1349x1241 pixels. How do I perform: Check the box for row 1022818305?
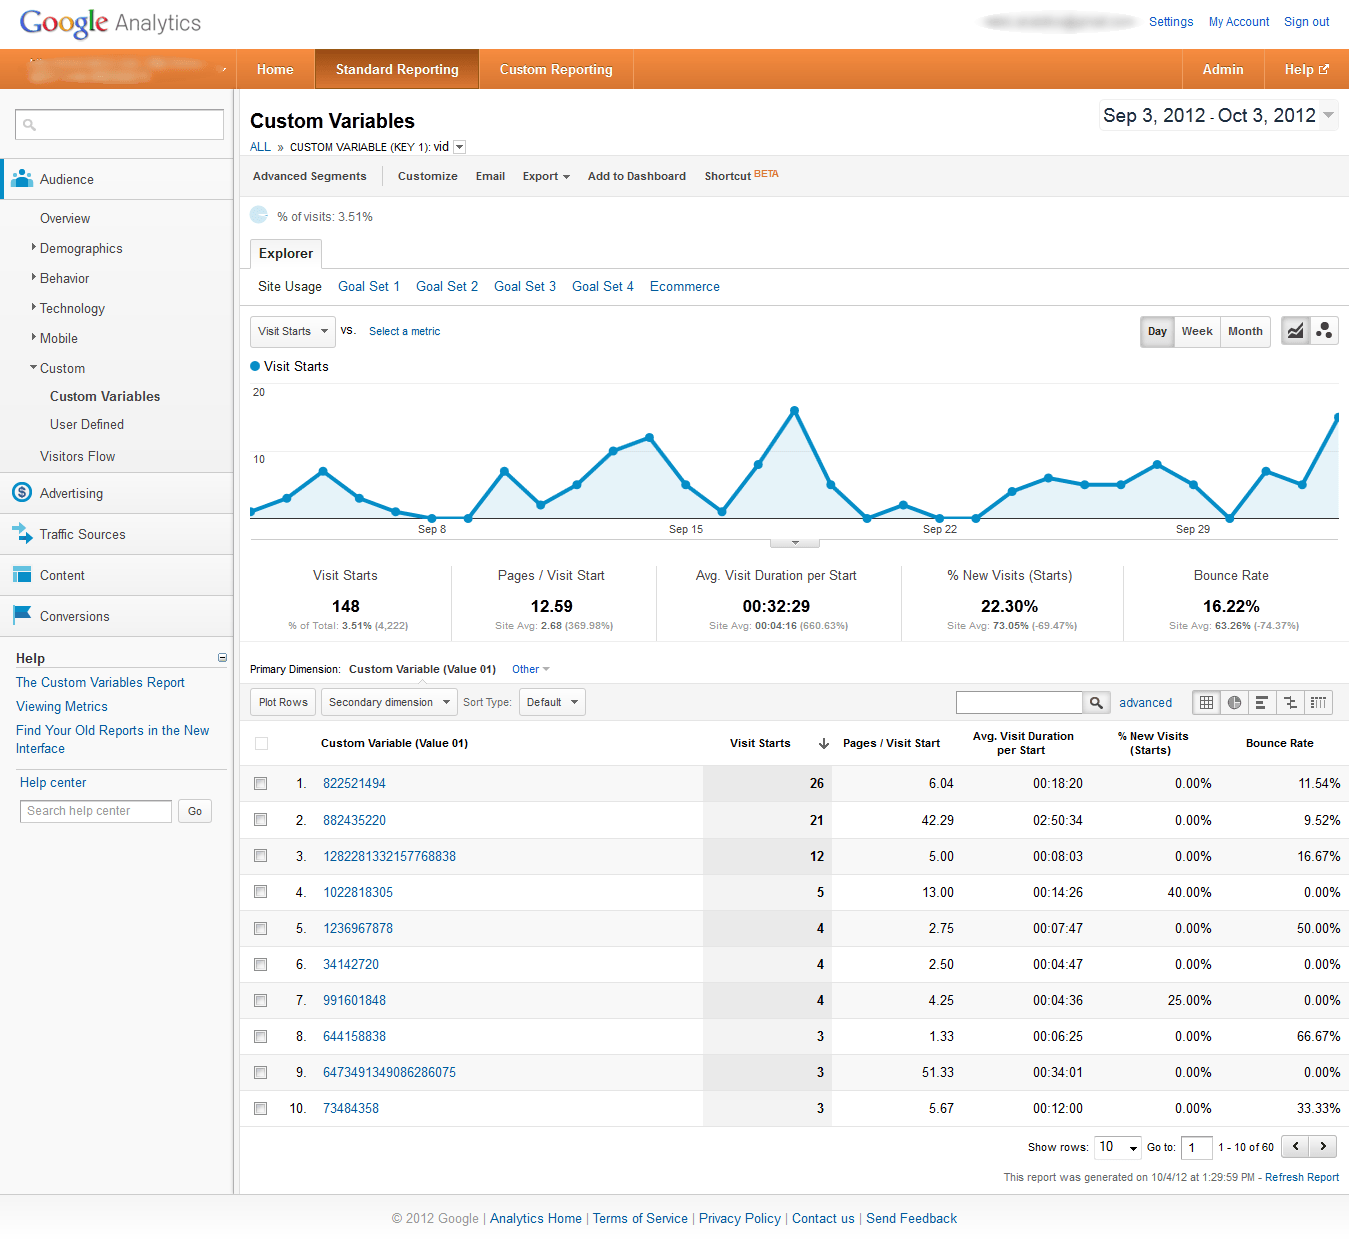[x=261, y=891]
